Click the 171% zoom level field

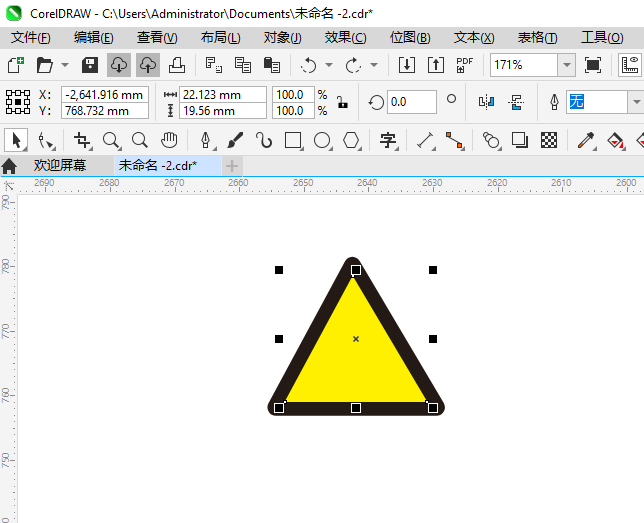tap(524, 65)
